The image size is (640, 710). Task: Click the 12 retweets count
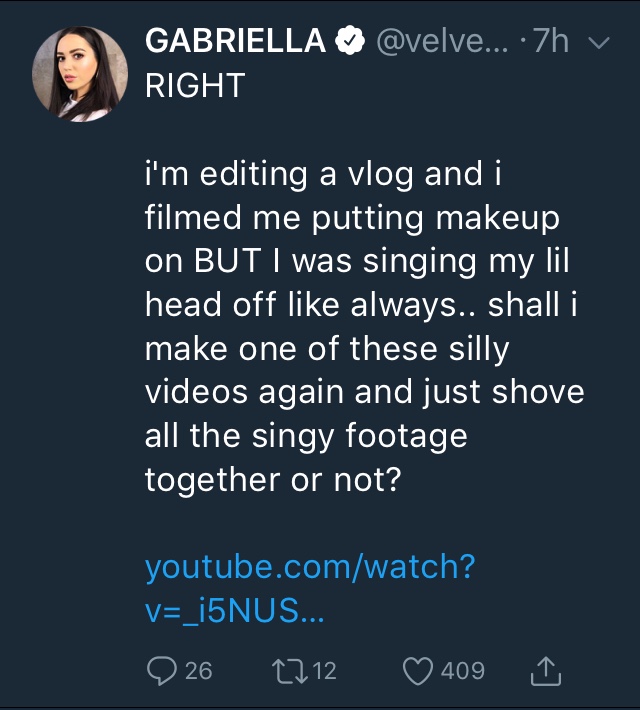point(325,670)
